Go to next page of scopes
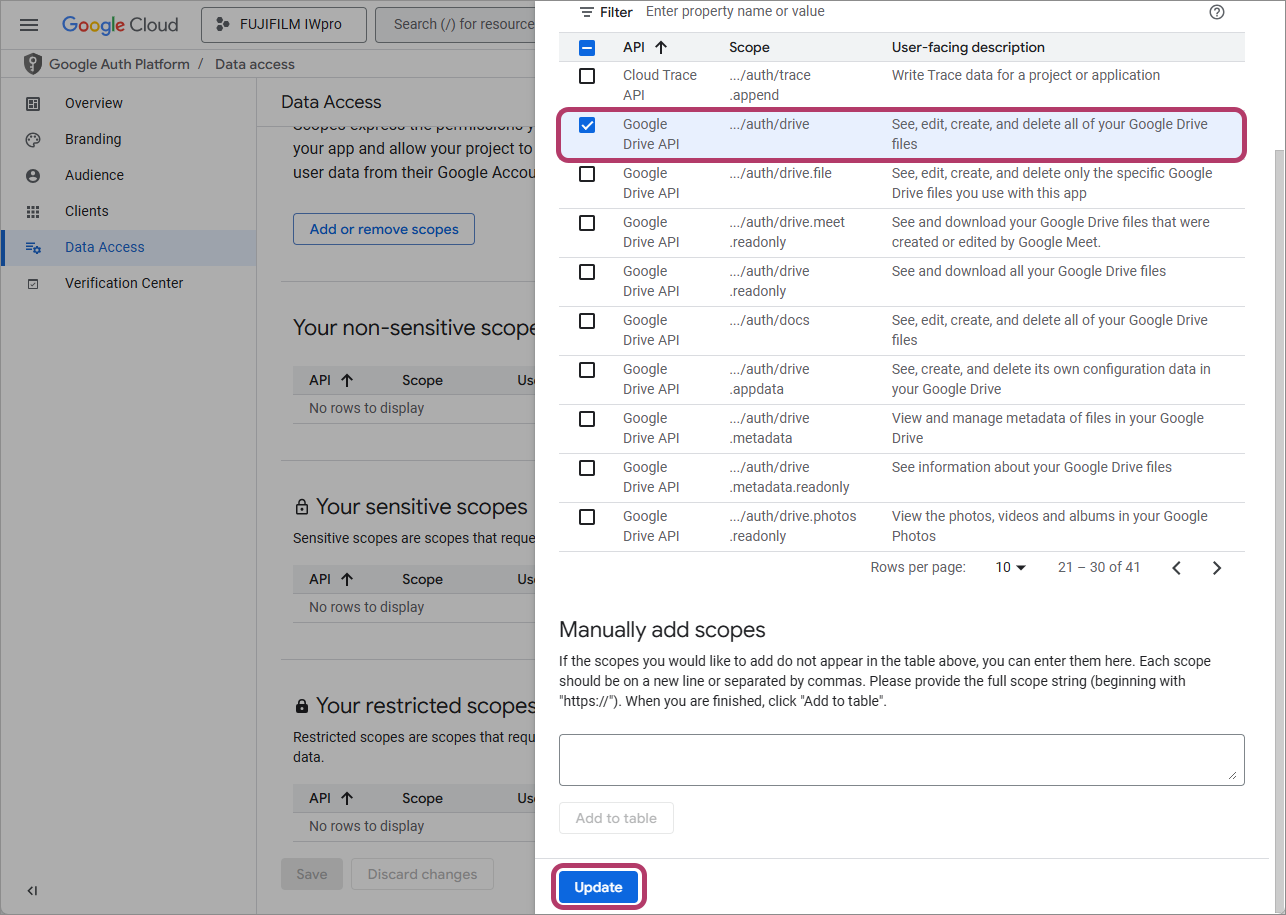 (x=1216, y=568)
